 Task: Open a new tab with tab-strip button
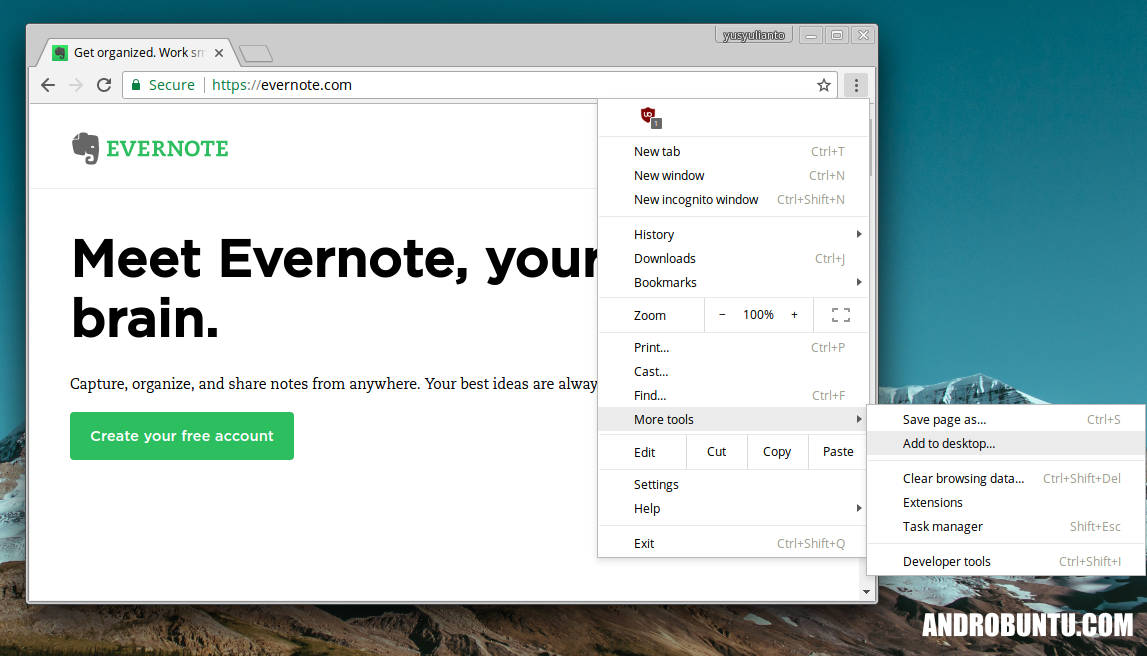[256, 54]
